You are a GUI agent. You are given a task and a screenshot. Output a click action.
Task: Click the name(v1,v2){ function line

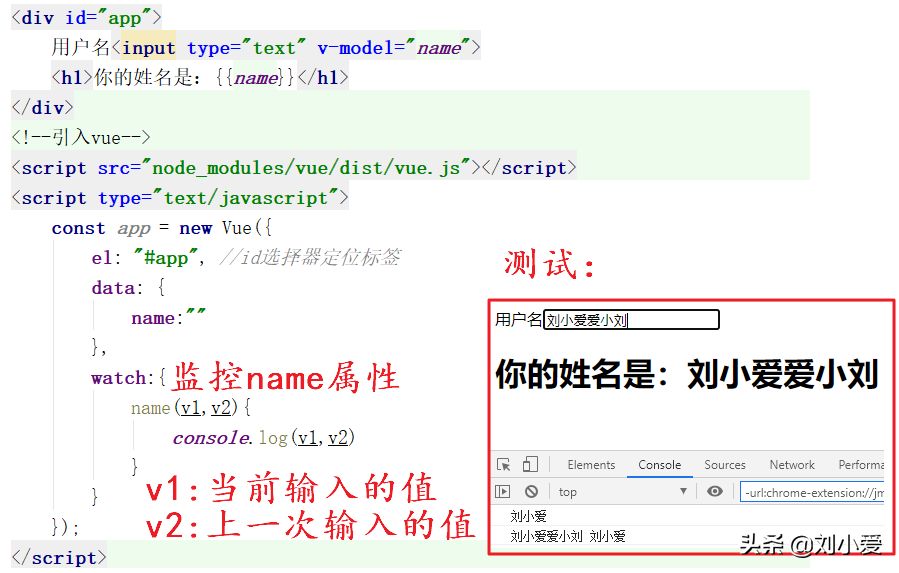point(190,408)
